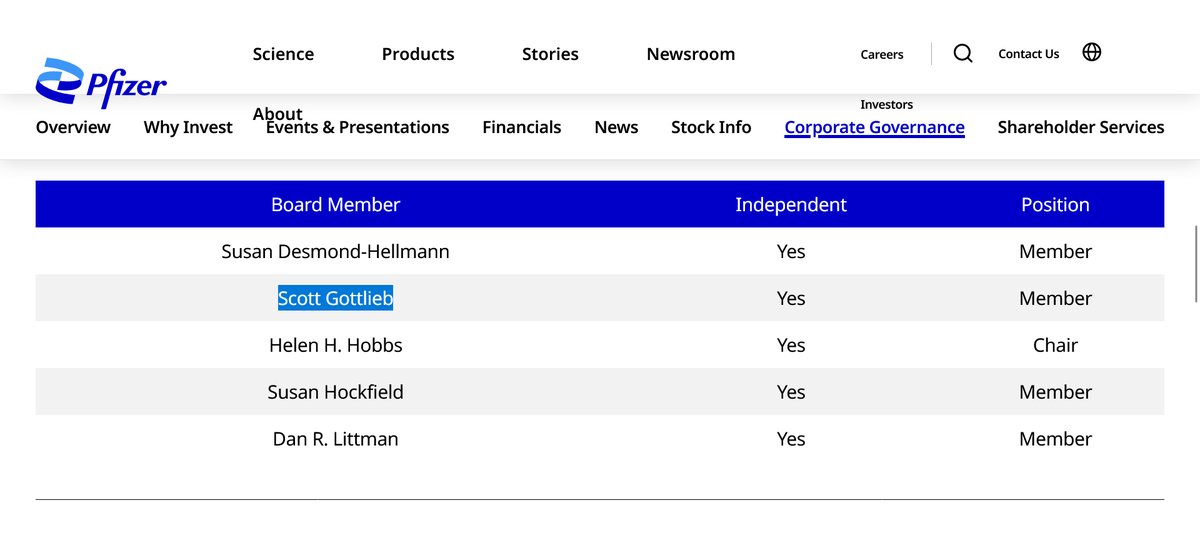Click the Independent column header

791,204
